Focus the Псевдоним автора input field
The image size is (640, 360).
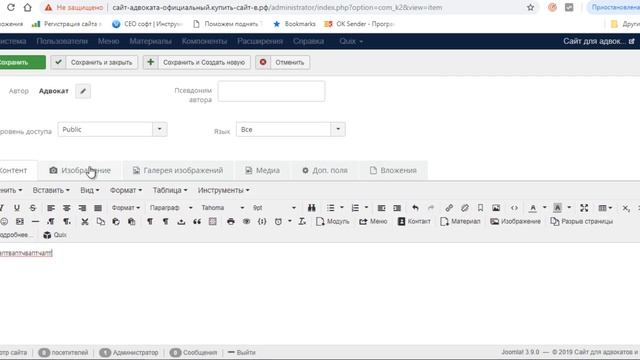[271, 91]
